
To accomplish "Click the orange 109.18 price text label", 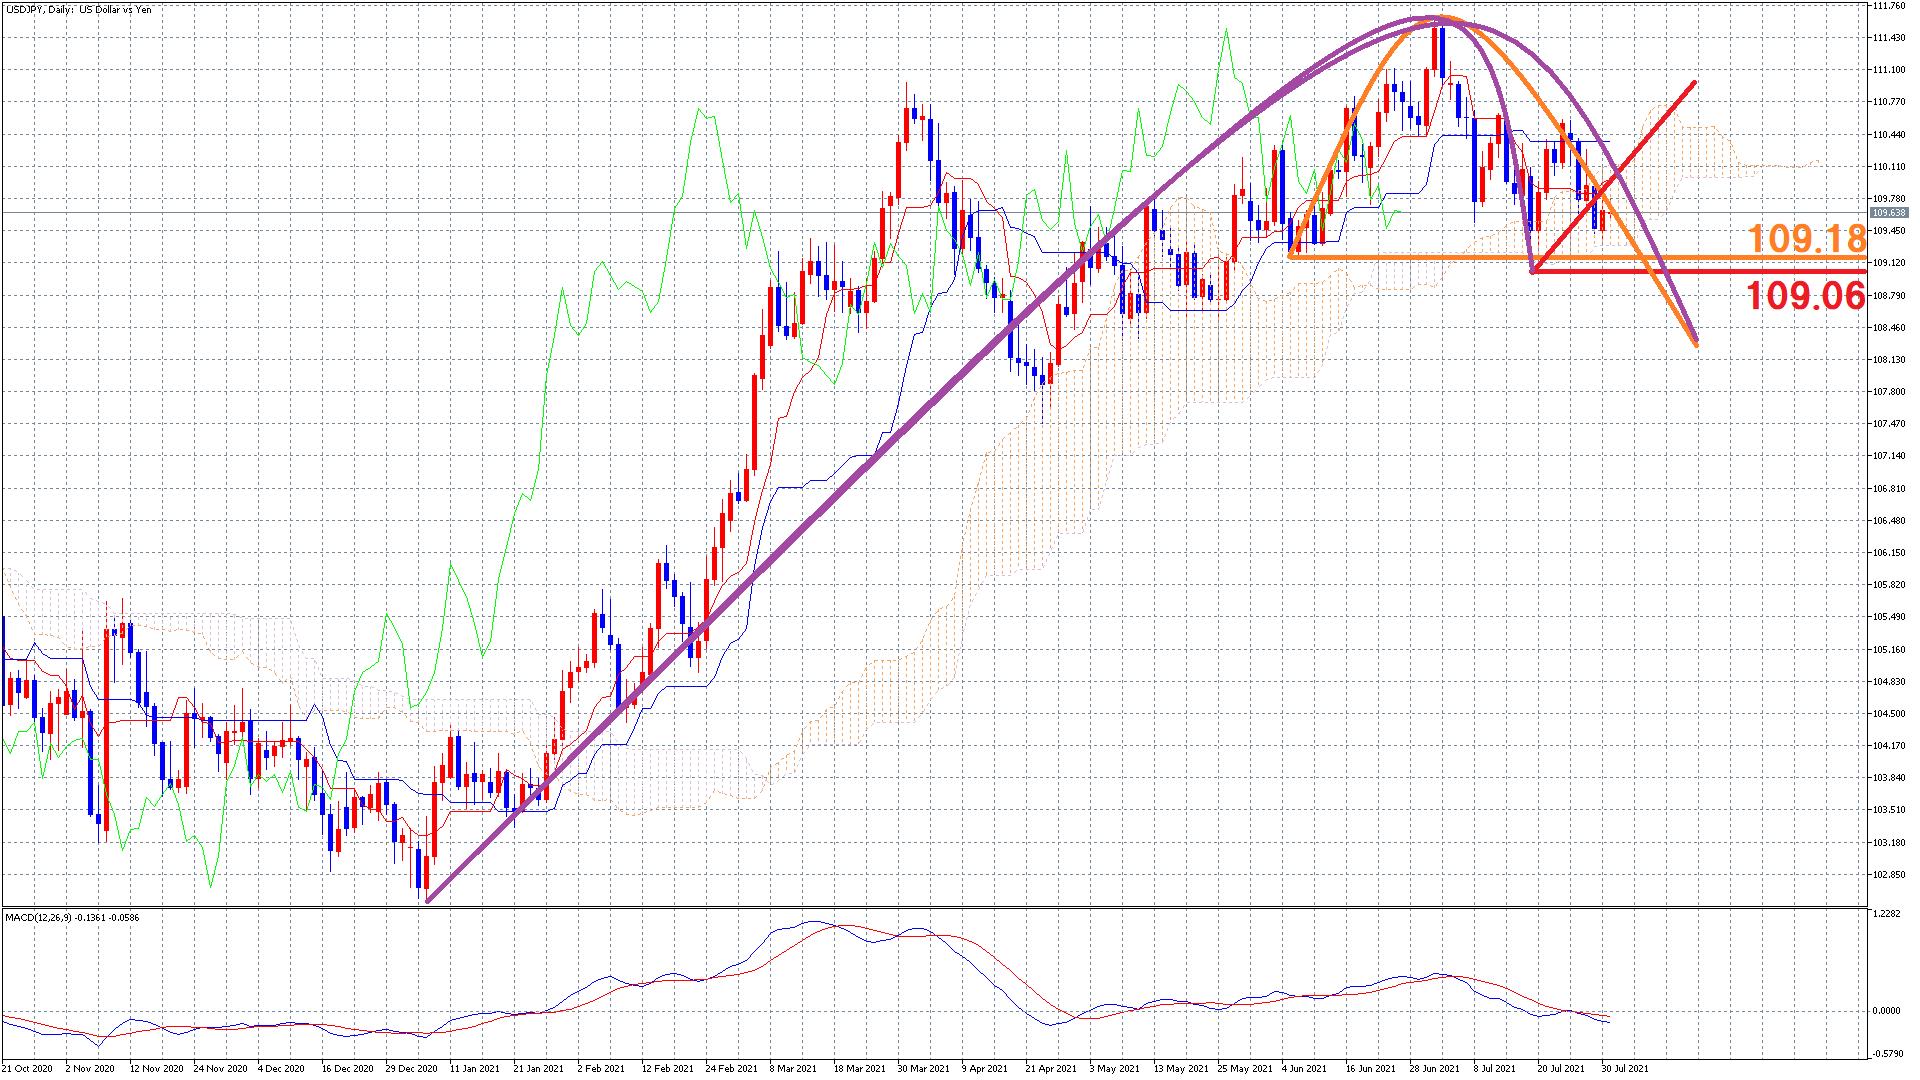I will point(1806,239).
